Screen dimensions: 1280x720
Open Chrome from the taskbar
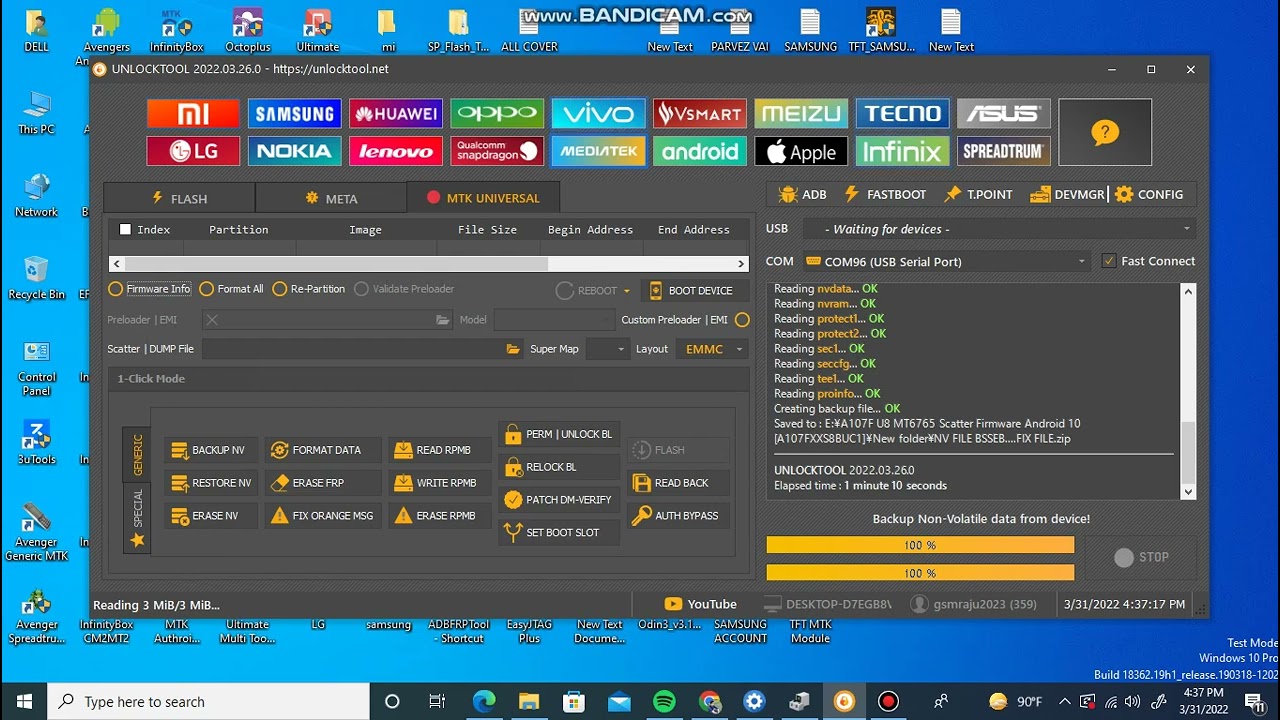[709, 701]
